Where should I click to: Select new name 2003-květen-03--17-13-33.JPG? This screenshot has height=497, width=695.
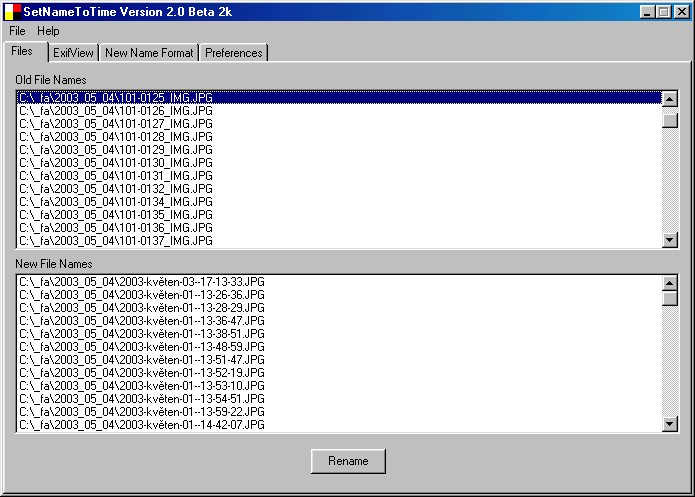click(x=142, y=282)
